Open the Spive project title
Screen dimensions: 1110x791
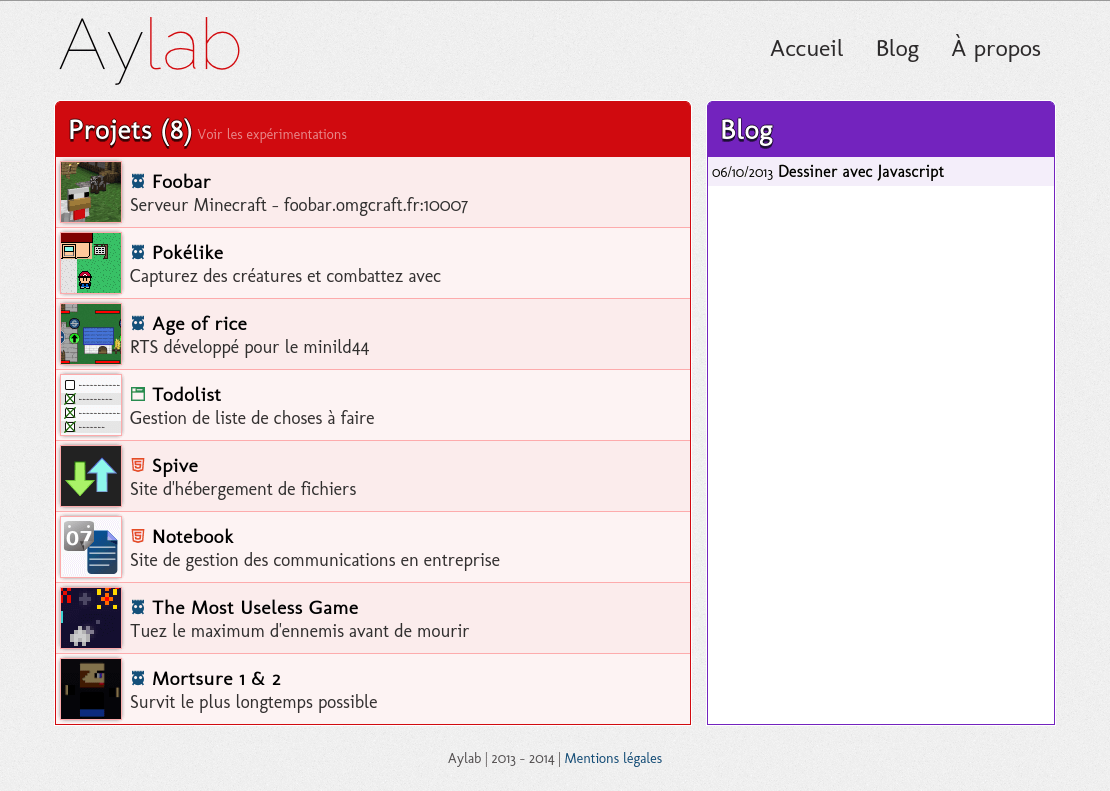(175, 466)
